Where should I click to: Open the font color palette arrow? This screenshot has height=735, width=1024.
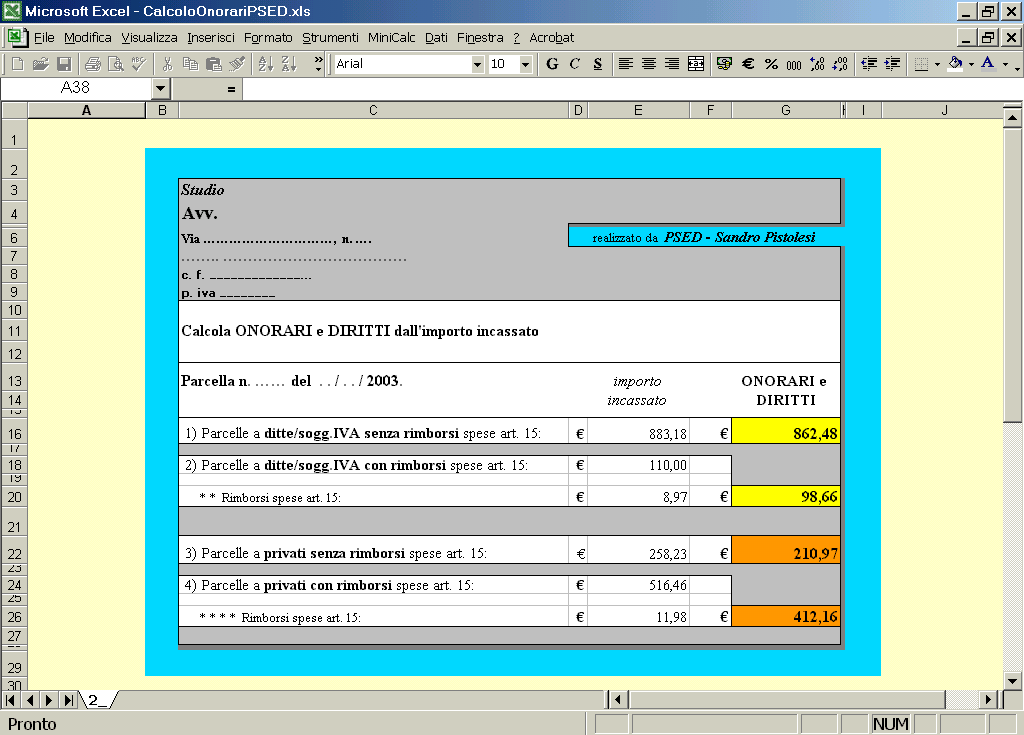click(x=1005, y=64)
